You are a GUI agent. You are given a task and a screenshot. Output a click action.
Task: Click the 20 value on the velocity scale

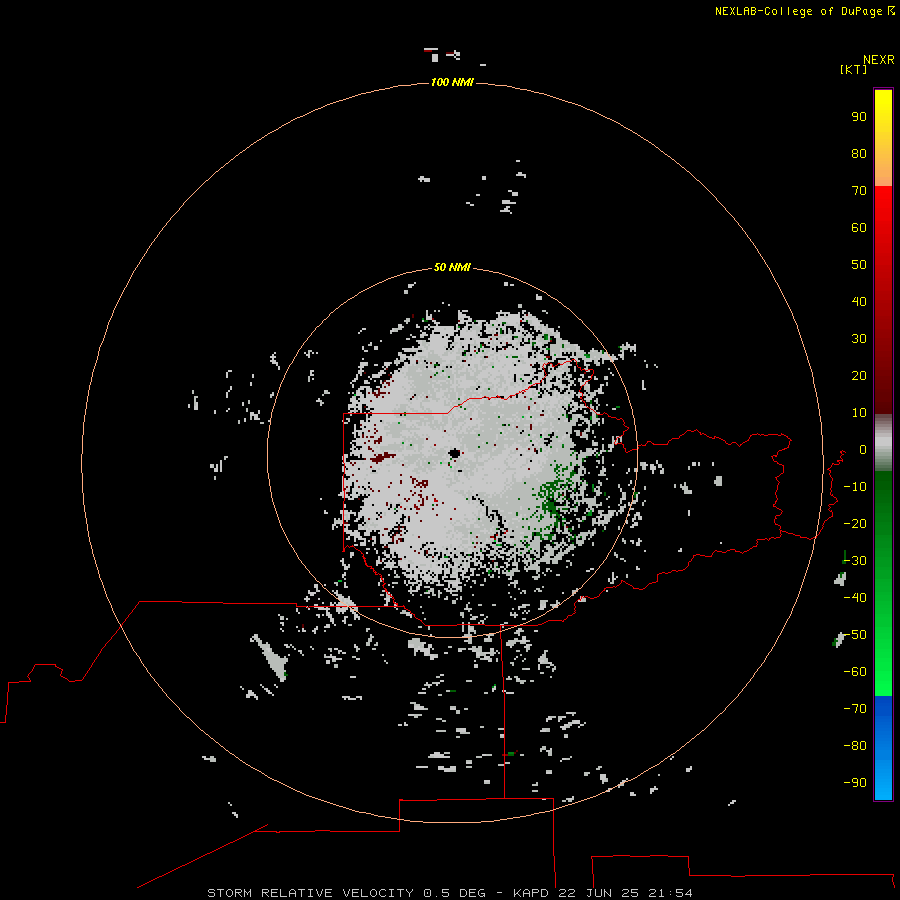point(859,376)
